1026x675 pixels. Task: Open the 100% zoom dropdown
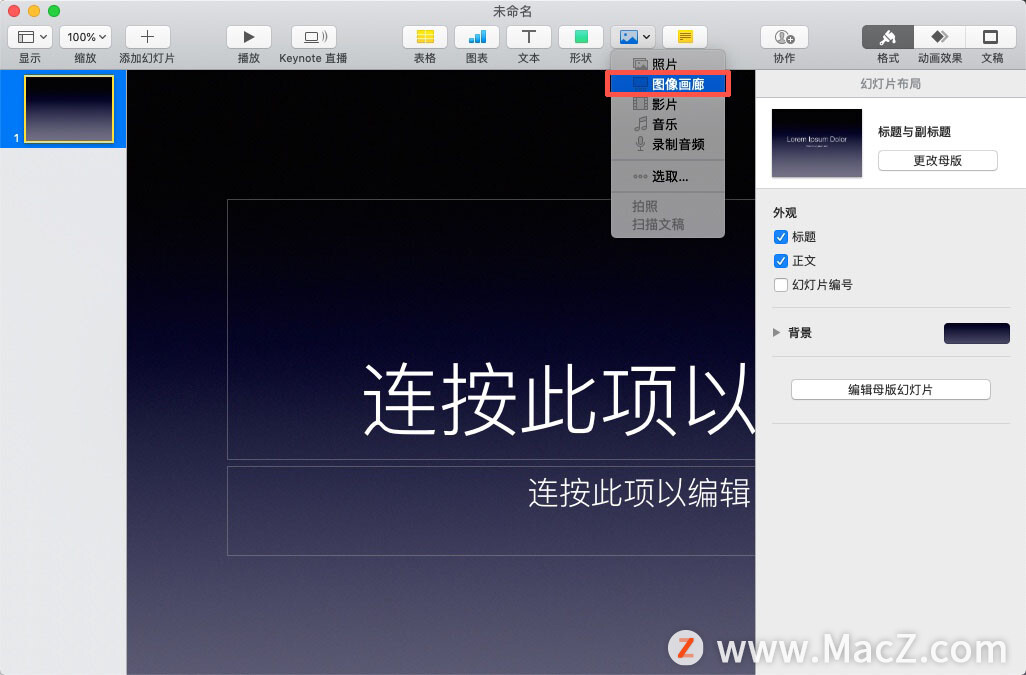[86, 37]
